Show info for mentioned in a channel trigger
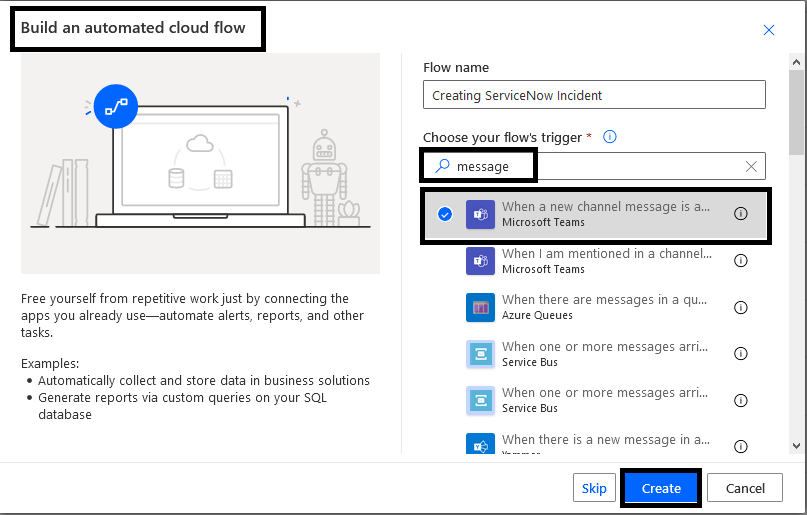The height and width of the screenshot is (515, 807). point(741,261)
